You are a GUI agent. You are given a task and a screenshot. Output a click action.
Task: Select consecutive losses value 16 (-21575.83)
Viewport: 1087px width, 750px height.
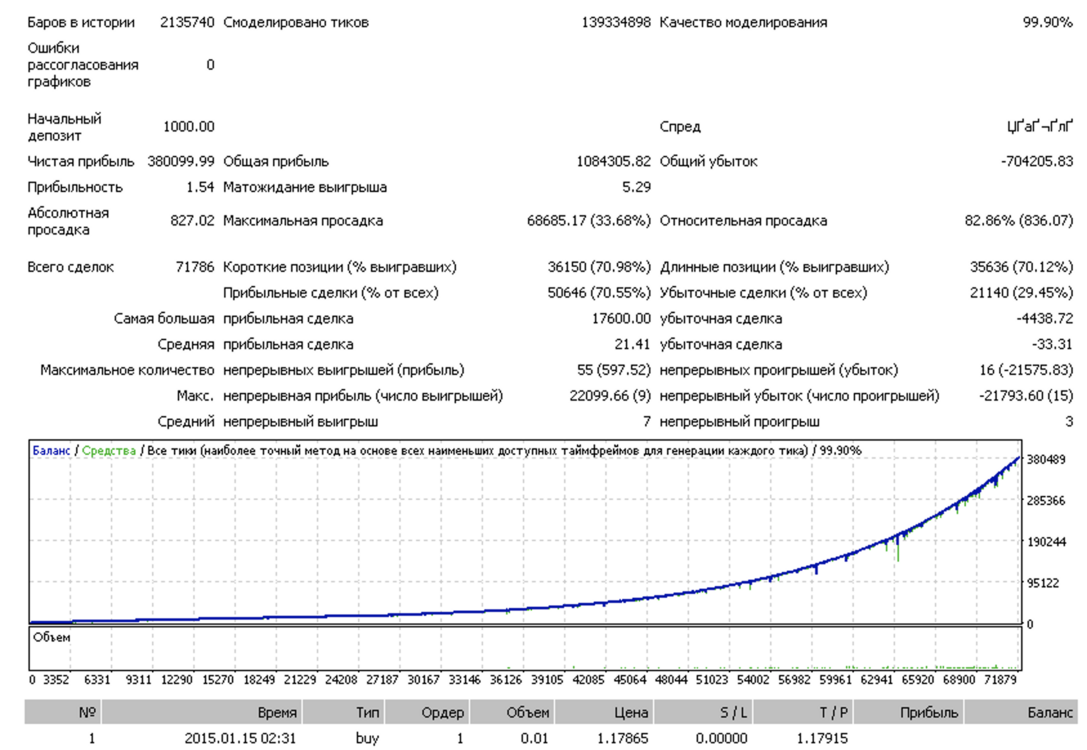1026,370
